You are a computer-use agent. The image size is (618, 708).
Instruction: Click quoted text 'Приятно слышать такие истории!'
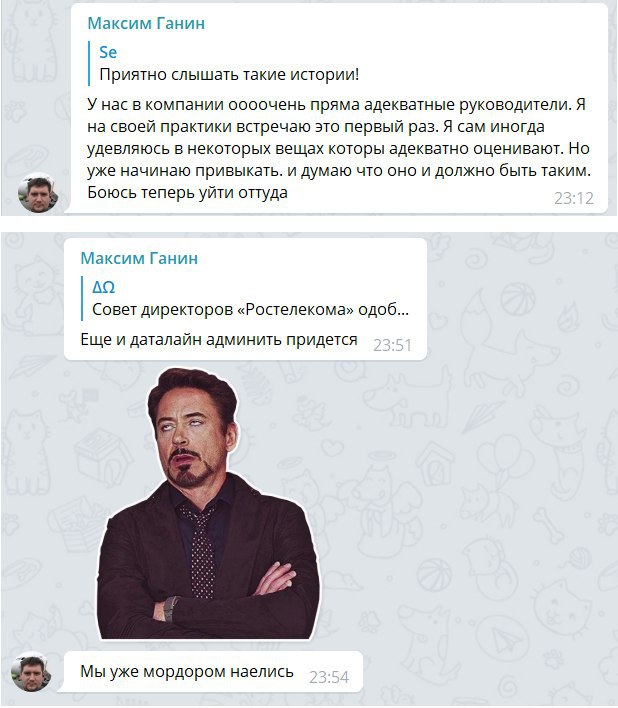pyautogui.click(x=229, y=75)
